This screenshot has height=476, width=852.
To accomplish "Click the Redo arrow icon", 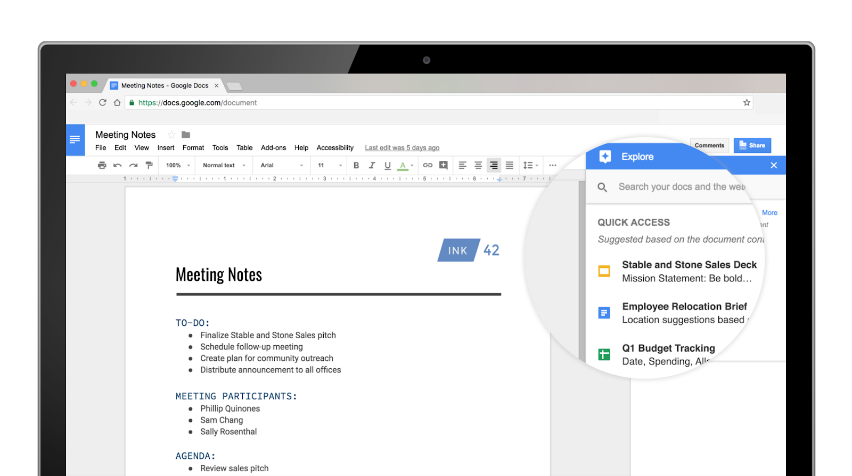I will [x=133, y=165].
